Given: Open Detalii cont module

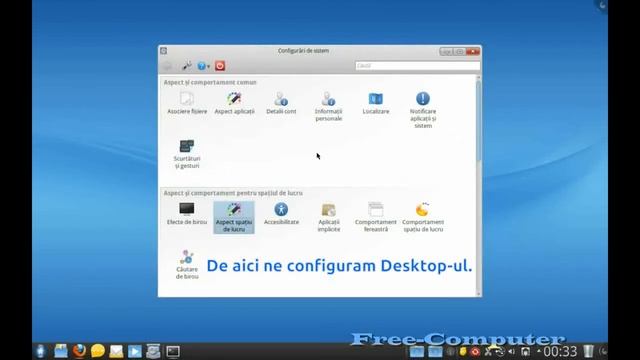Looking at the screenshot, I should click(281, 103).
